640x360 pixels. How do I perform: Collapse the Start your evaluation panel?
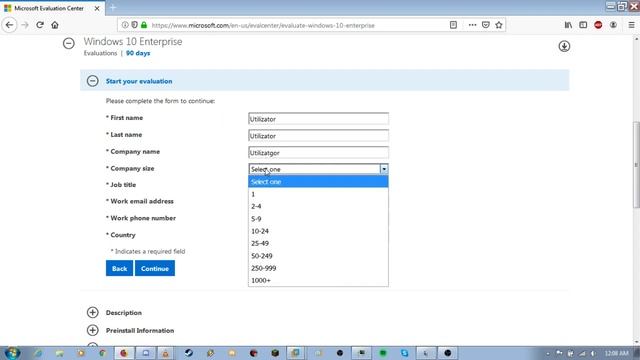[93, 81]
